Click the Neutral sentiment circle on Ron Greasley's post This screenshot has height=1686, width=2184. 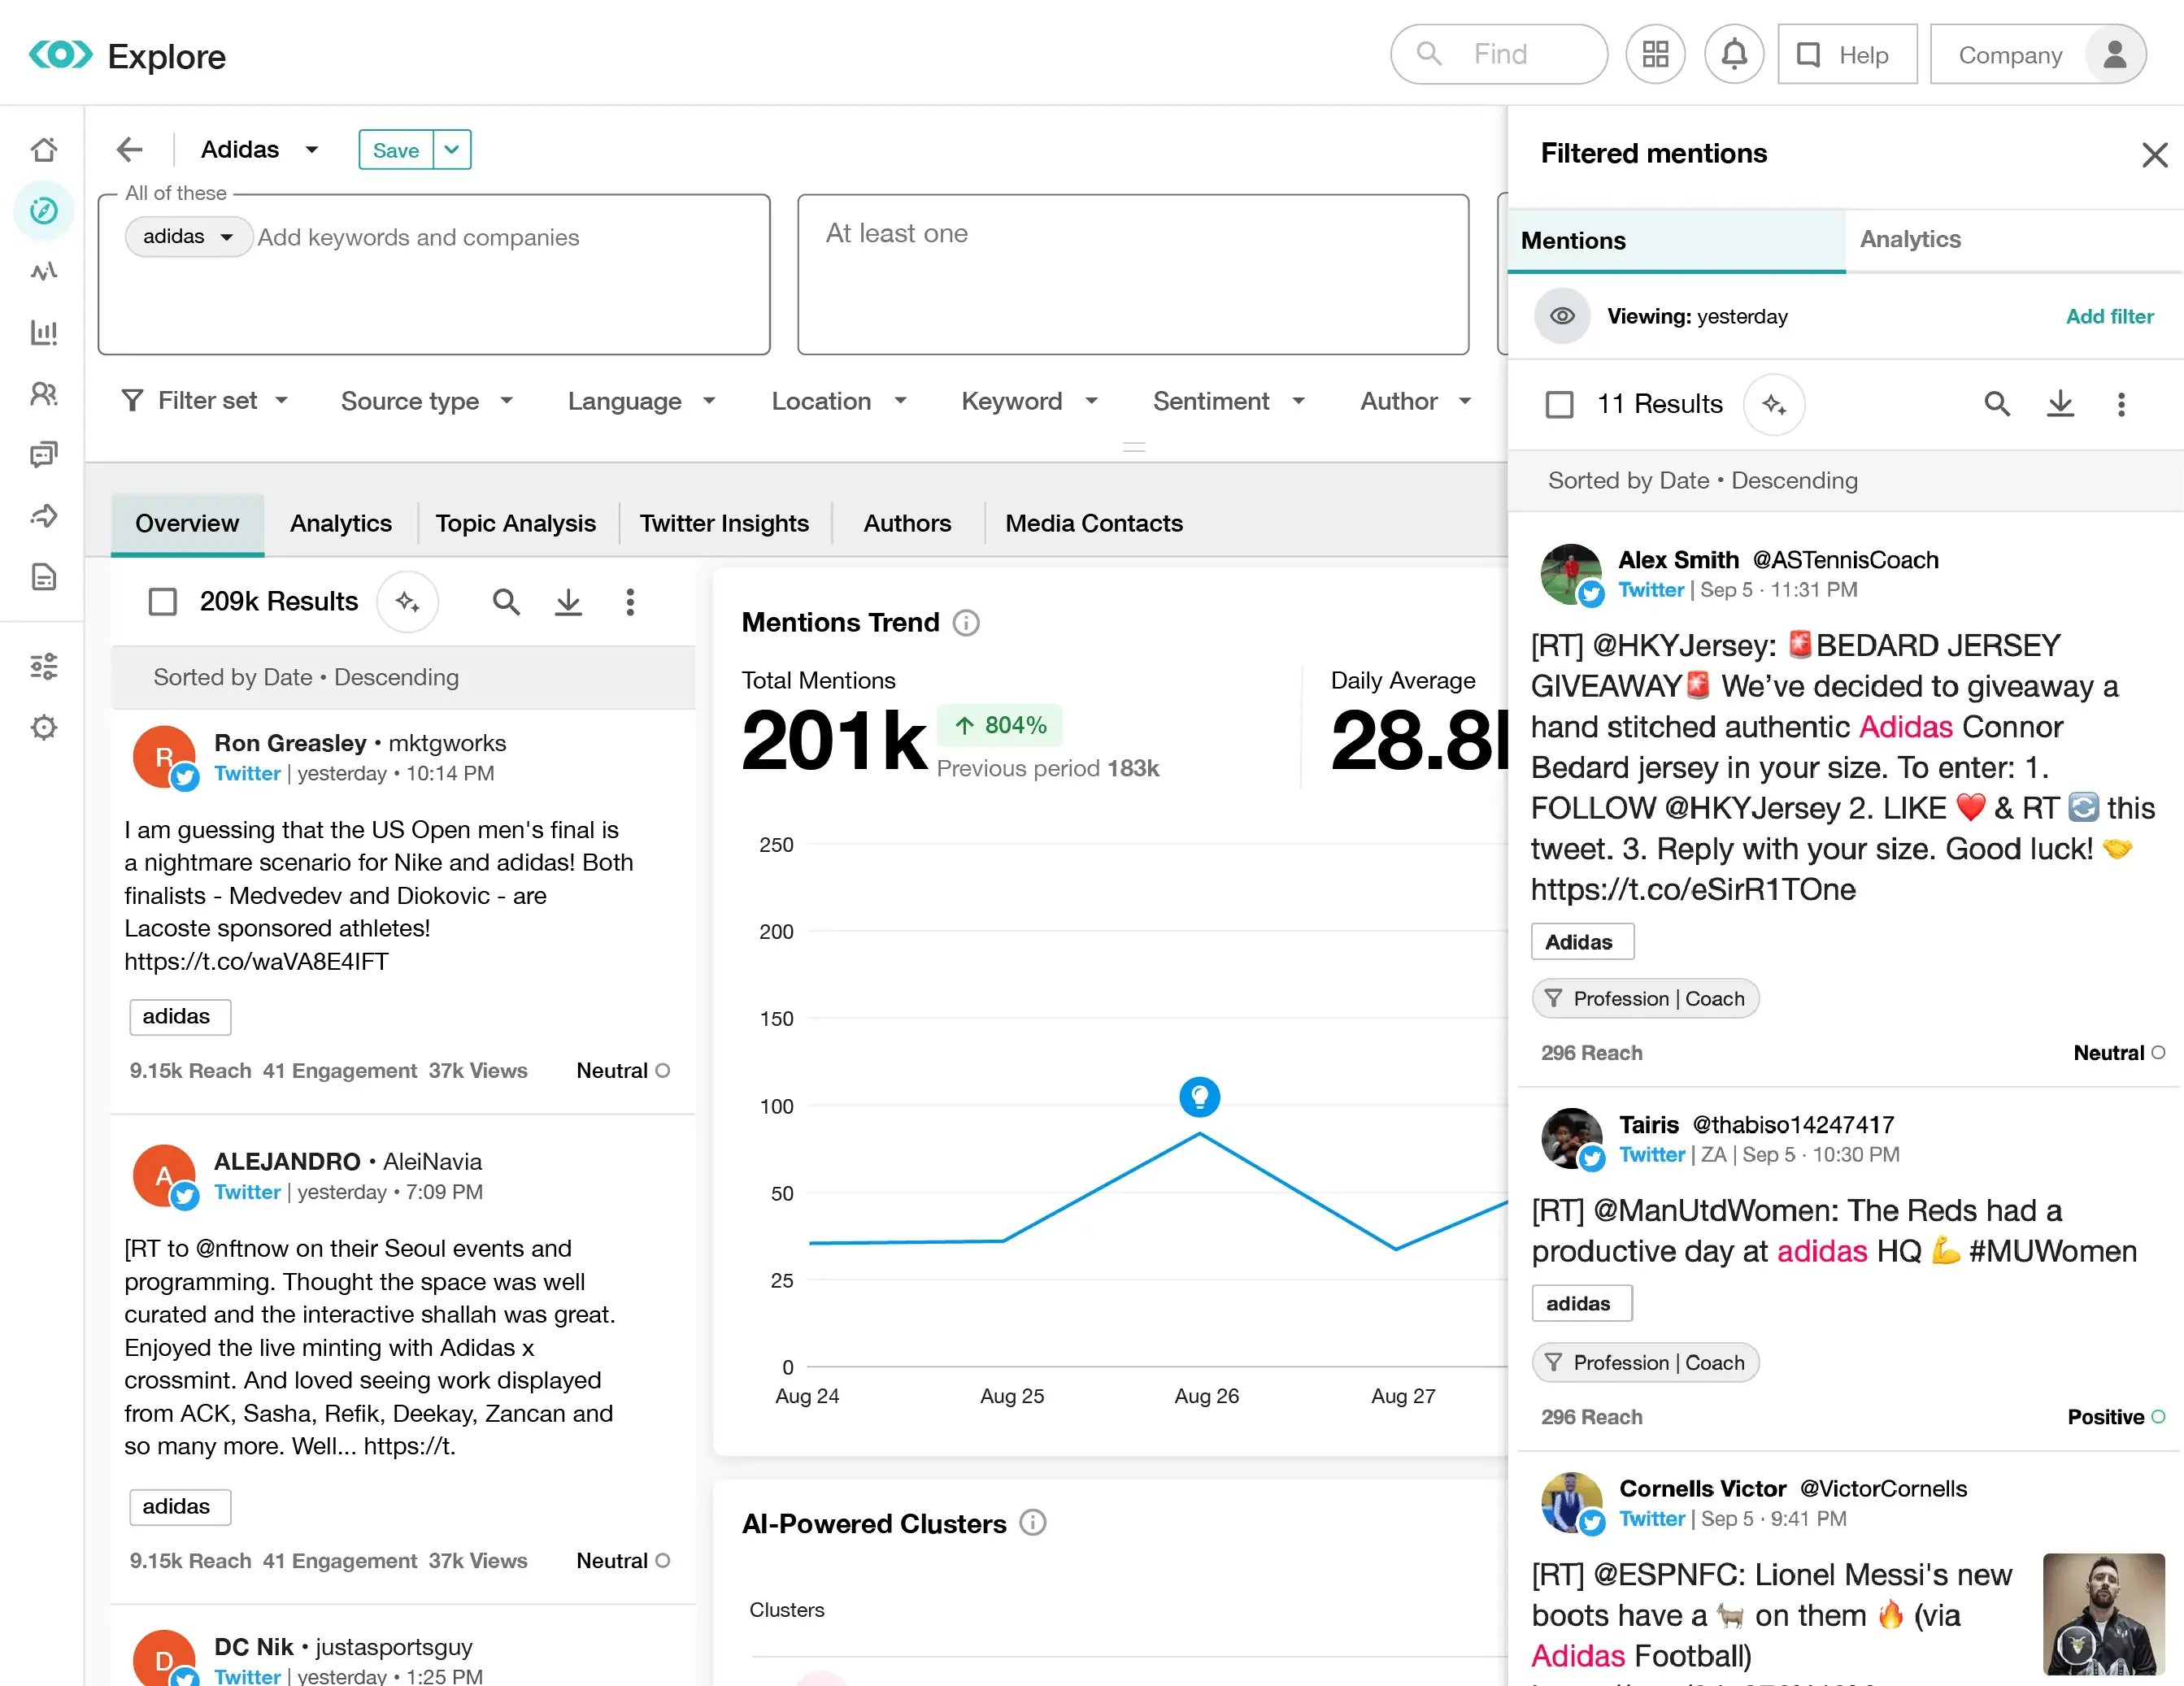tap(663, 1070)
